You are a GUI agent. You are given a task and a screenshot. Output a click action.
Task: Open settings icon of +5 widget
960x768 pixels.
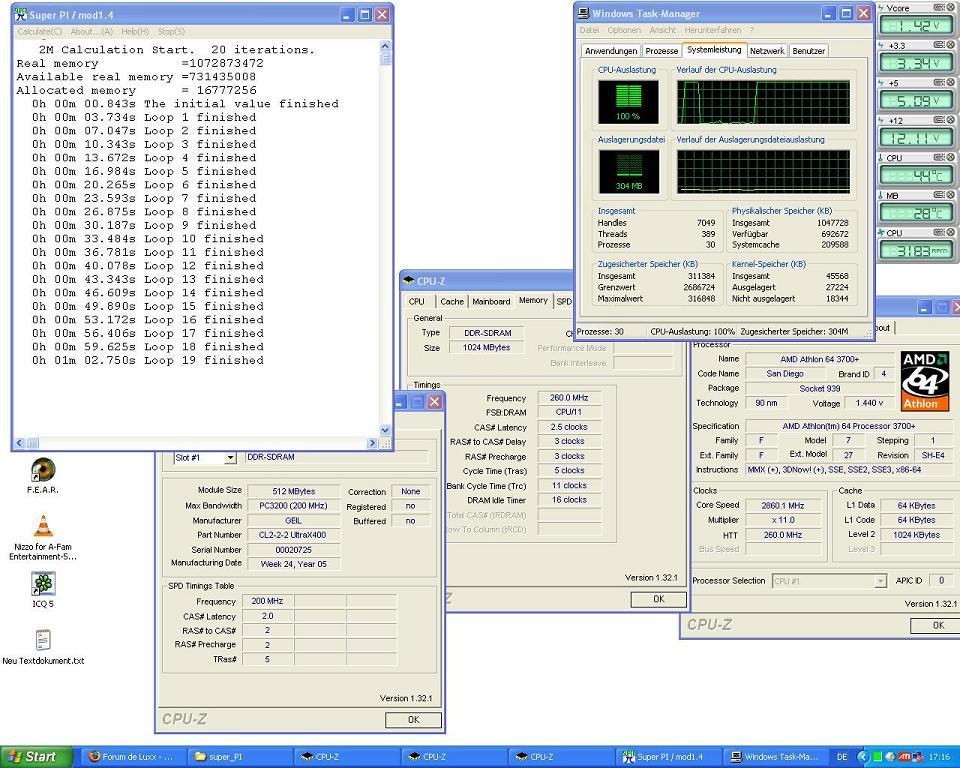tap(939, 82)
